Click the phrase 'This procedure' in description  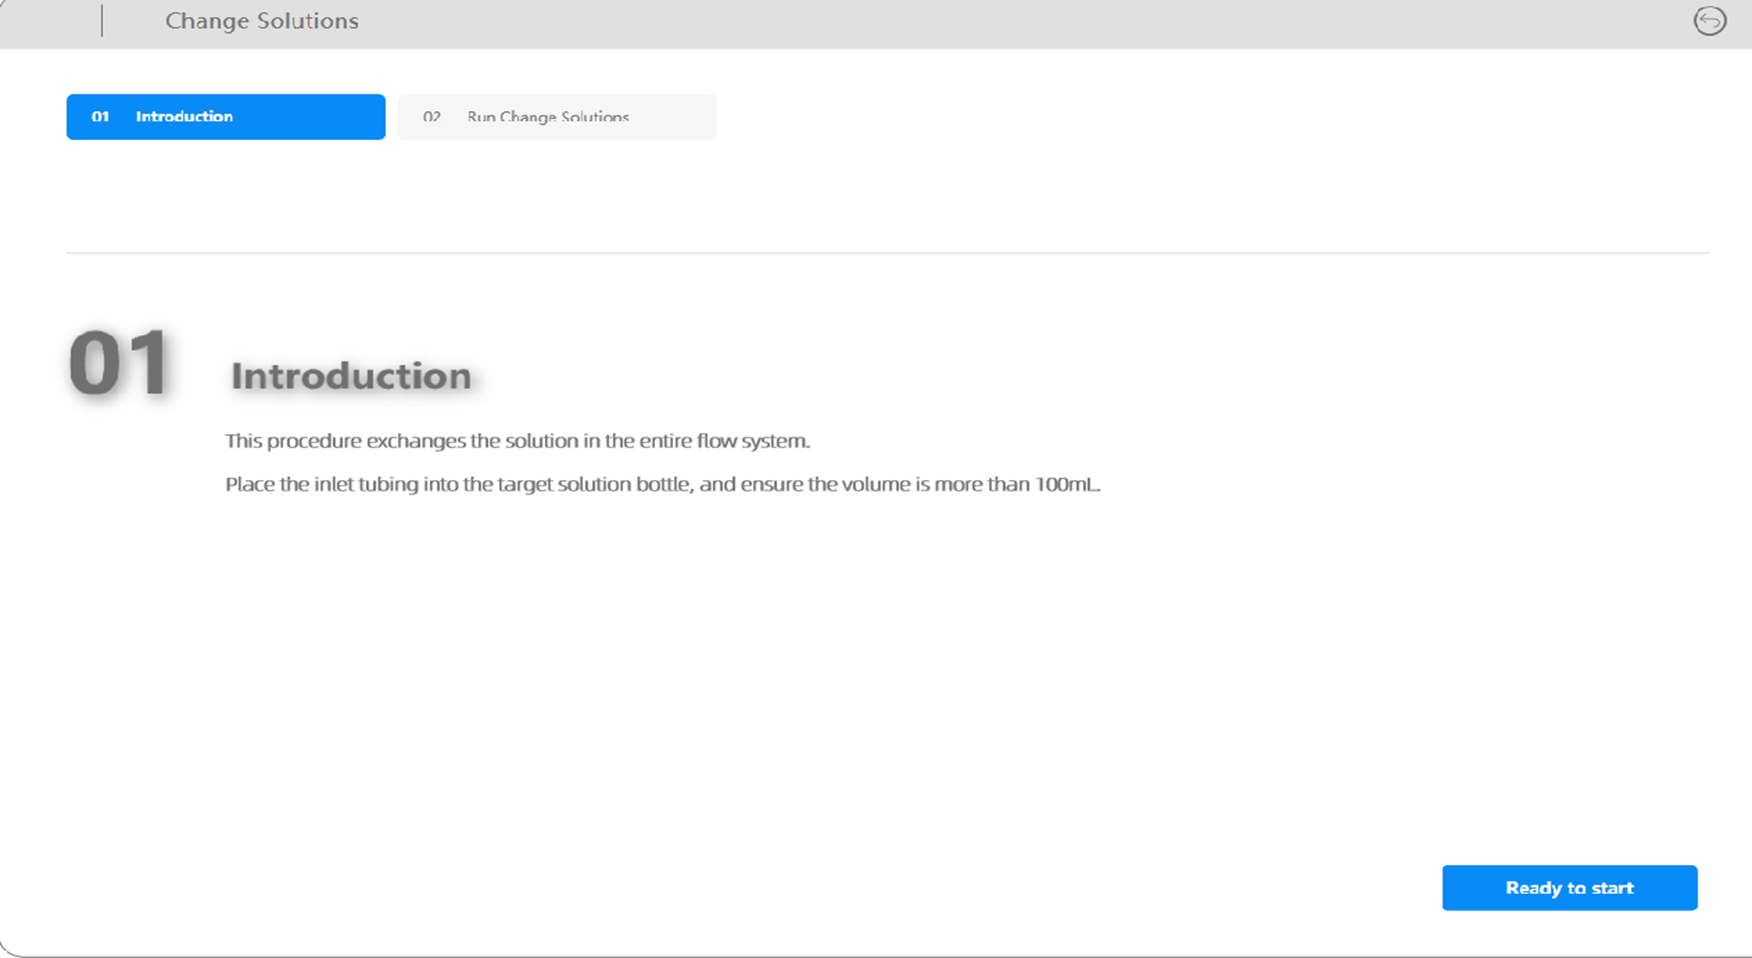coord(293,441)
